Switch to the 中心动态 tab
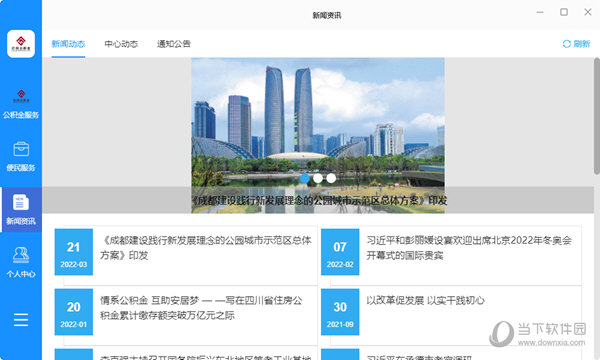 click(x=121, y=44)
